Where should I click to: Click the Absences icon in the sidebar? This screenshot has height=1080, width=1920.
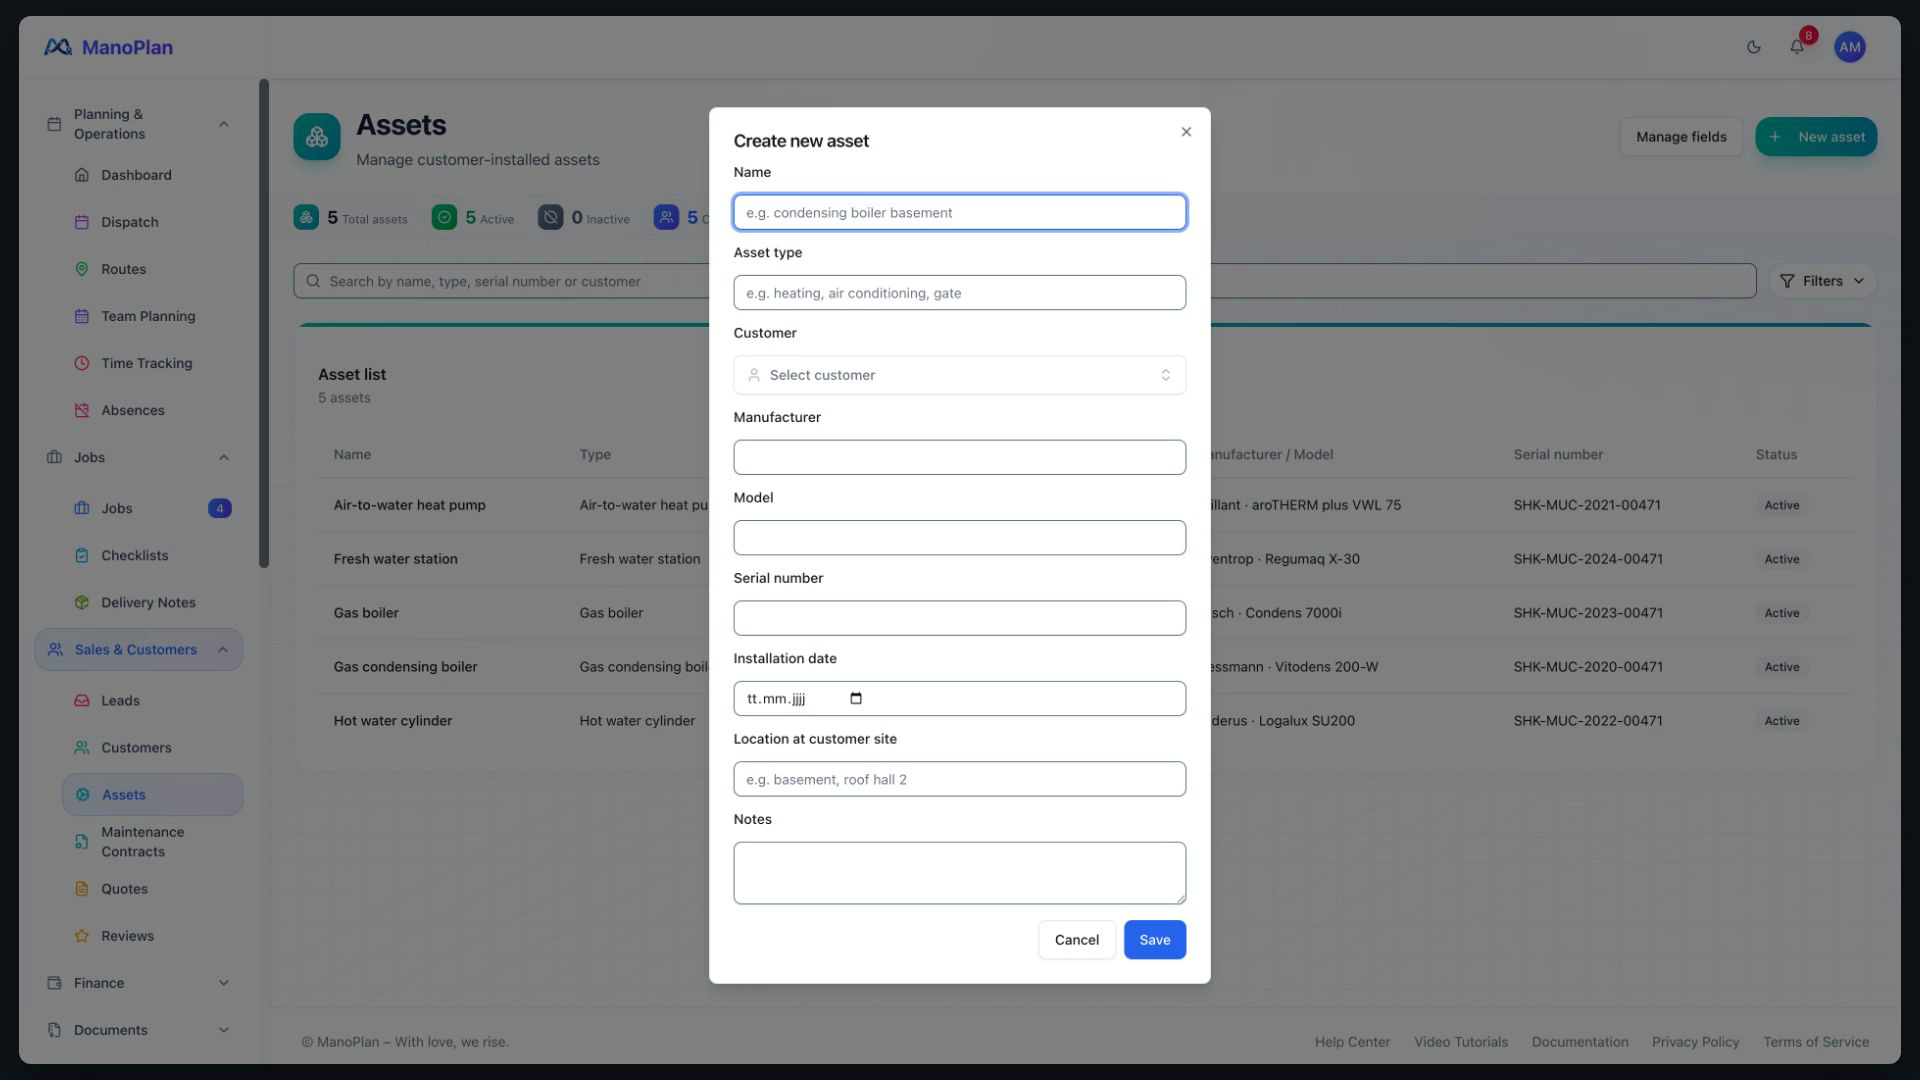(x=82, y=410)
